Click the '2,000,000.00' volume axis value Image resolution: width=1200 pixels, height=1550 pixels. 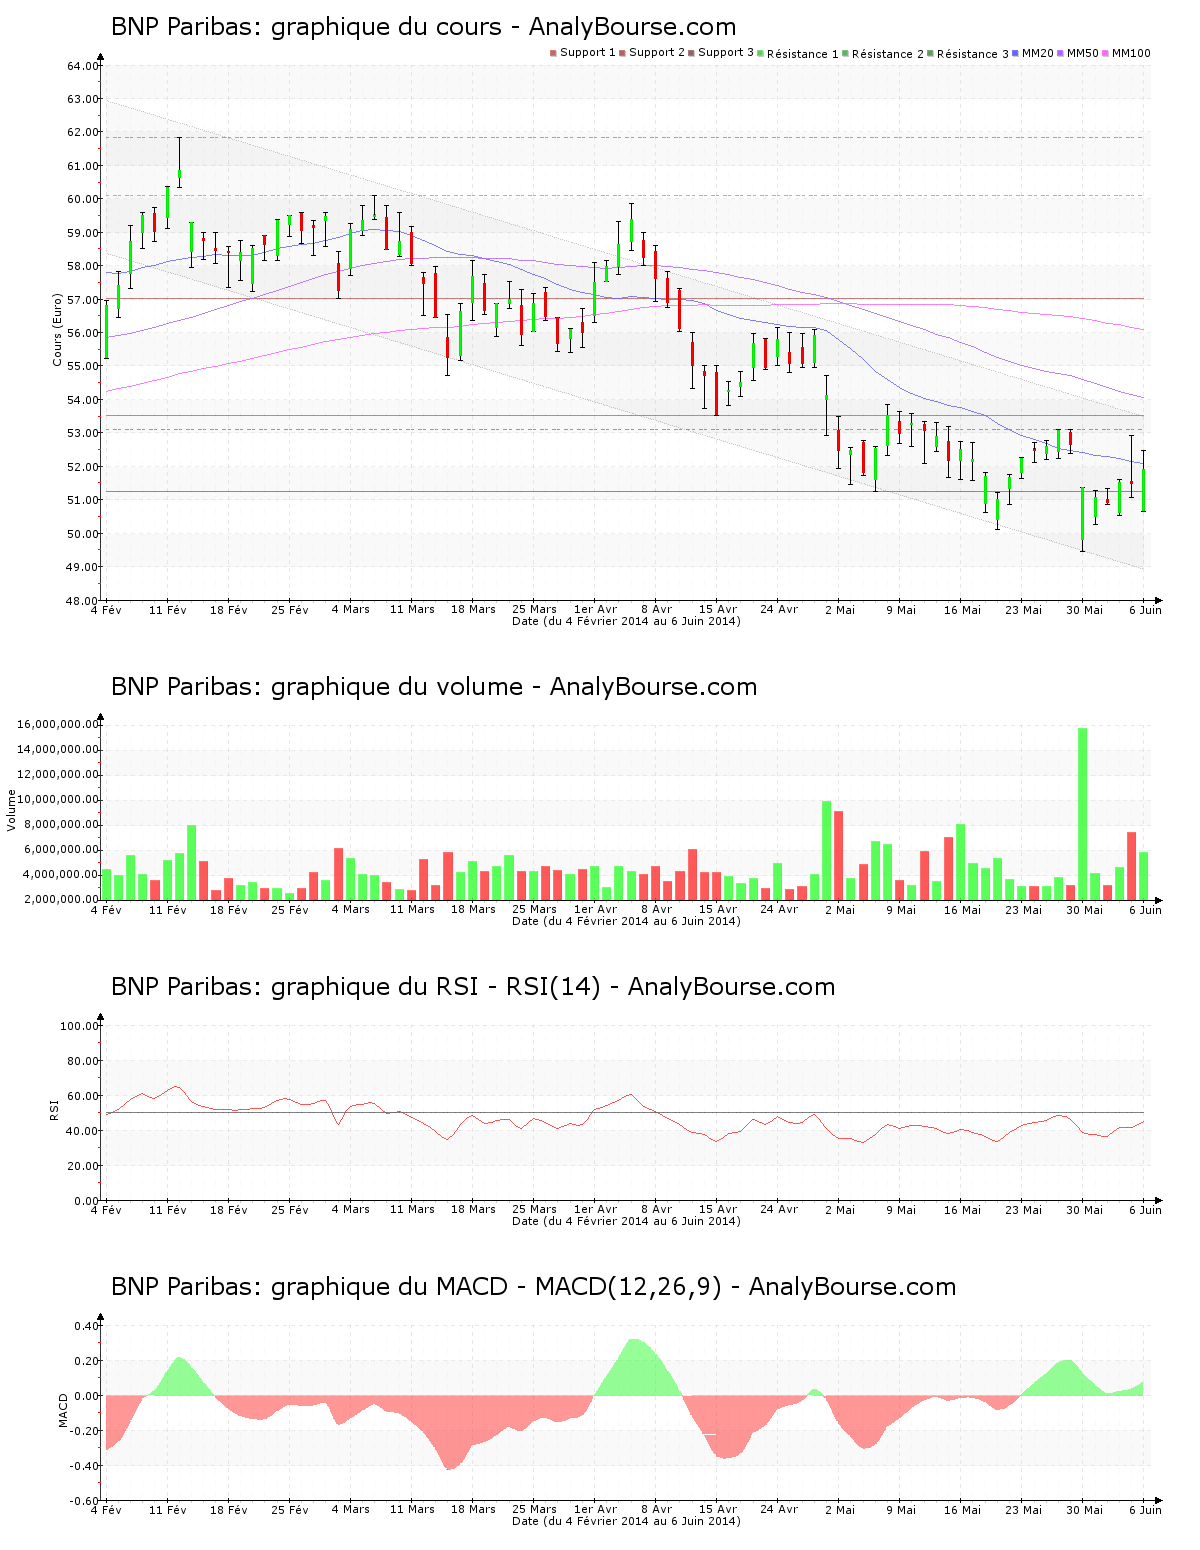(x=62, y=899)
